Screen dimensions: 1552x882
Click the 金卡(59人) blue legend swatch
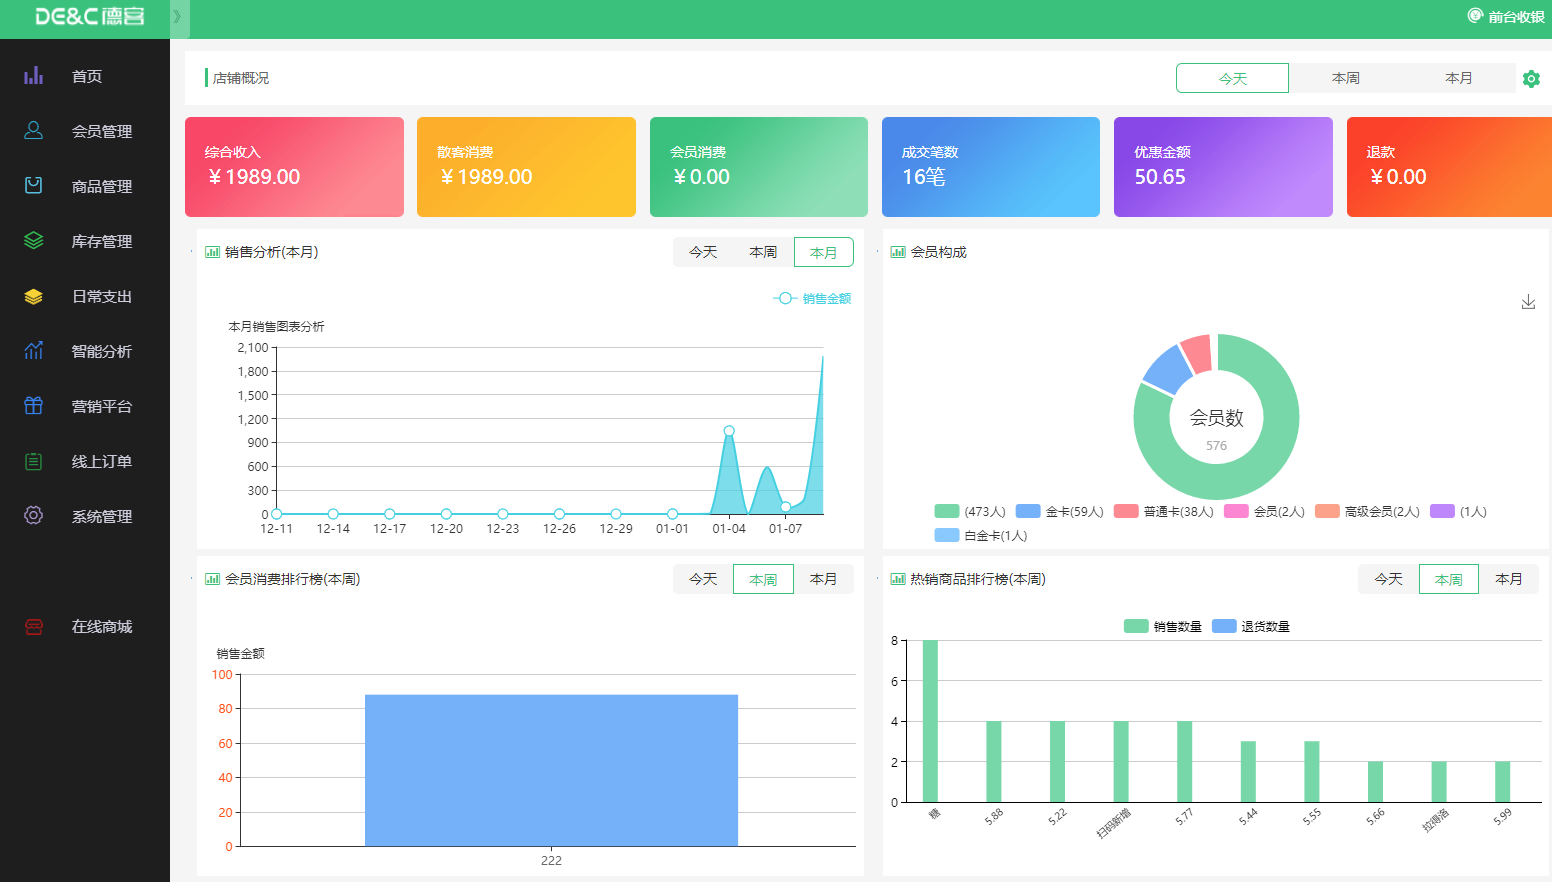[x=1028, y=512]
